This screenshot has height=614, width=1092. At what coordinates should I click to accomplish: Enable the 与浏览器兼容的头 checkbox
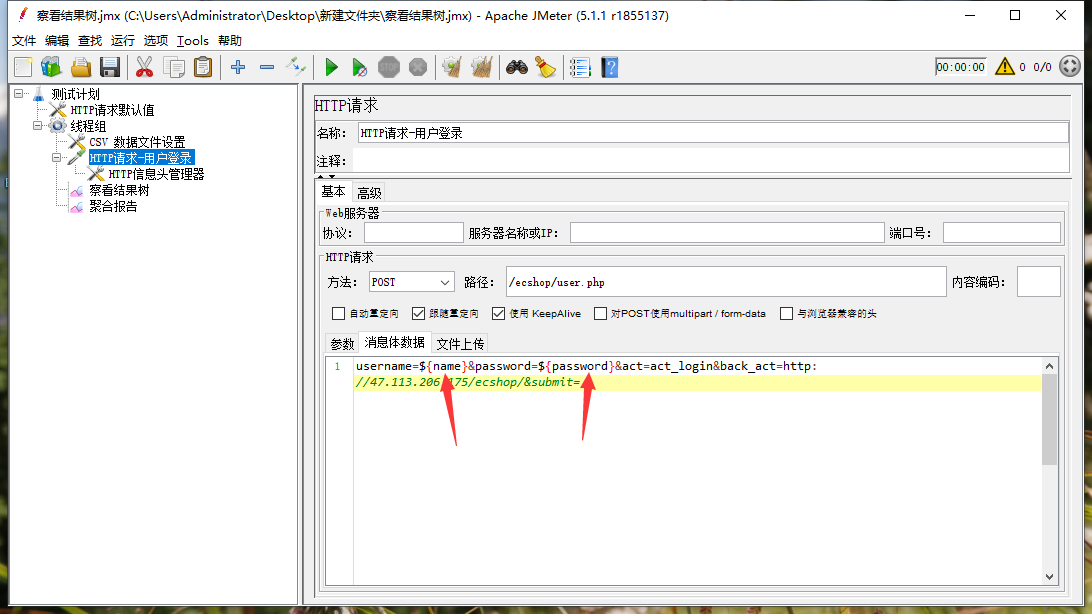[786, 314]
